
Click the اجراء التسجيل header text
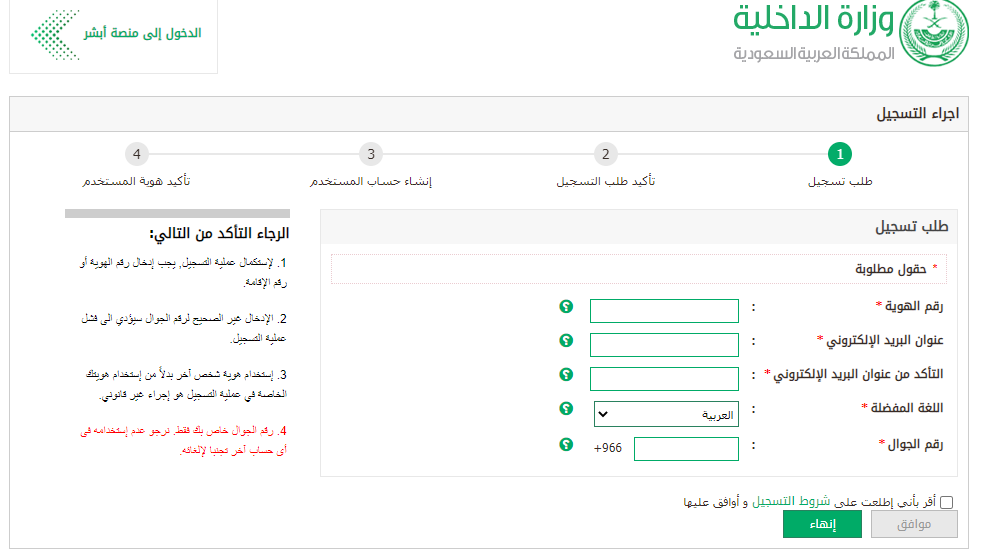coord(917,114)
